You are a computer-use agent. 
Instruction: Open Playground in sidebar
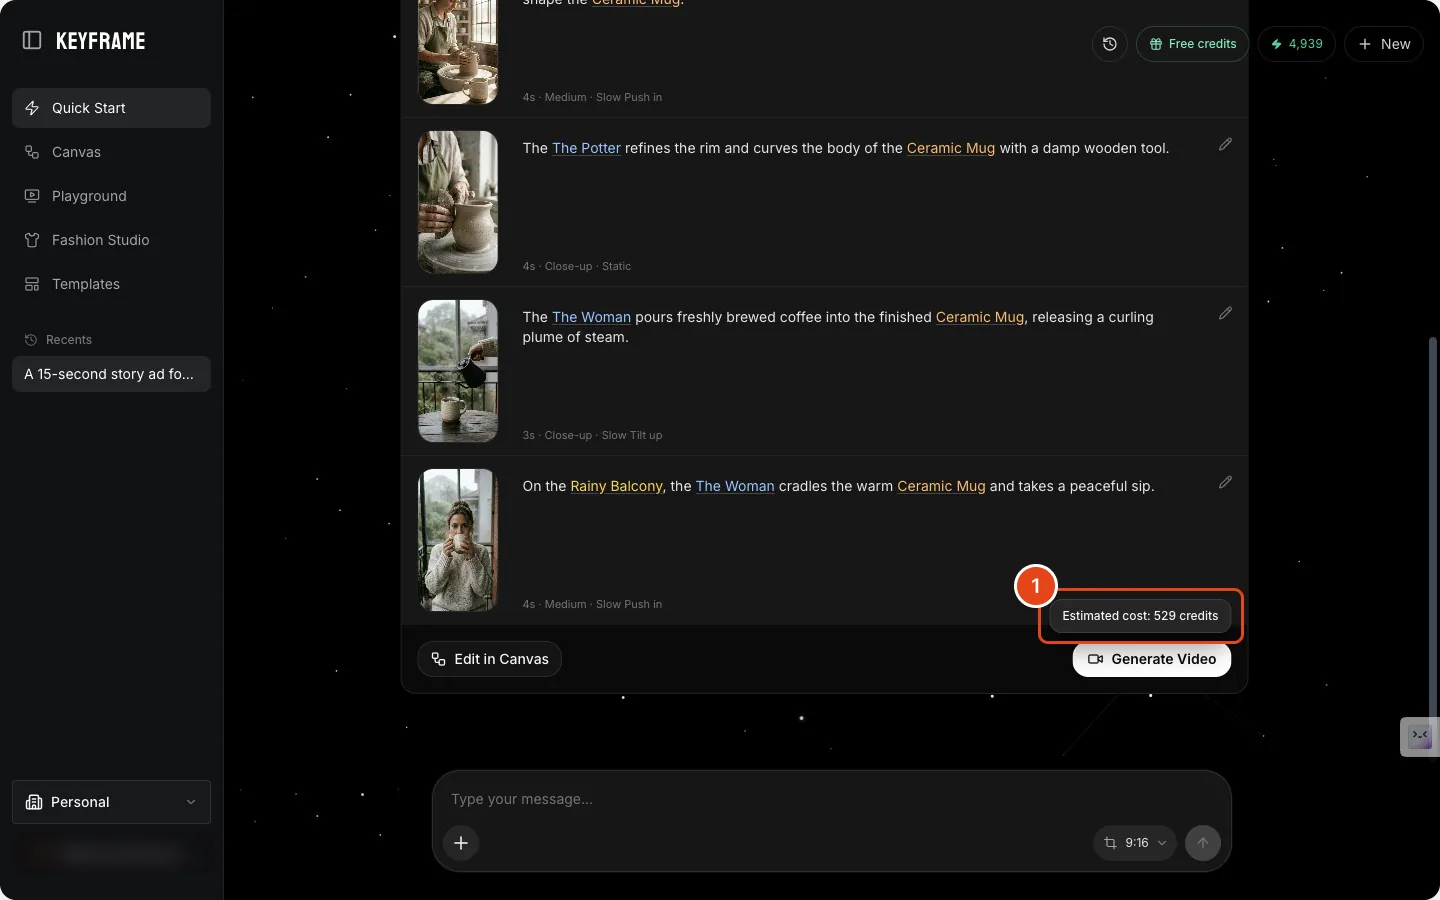(111, 196)
